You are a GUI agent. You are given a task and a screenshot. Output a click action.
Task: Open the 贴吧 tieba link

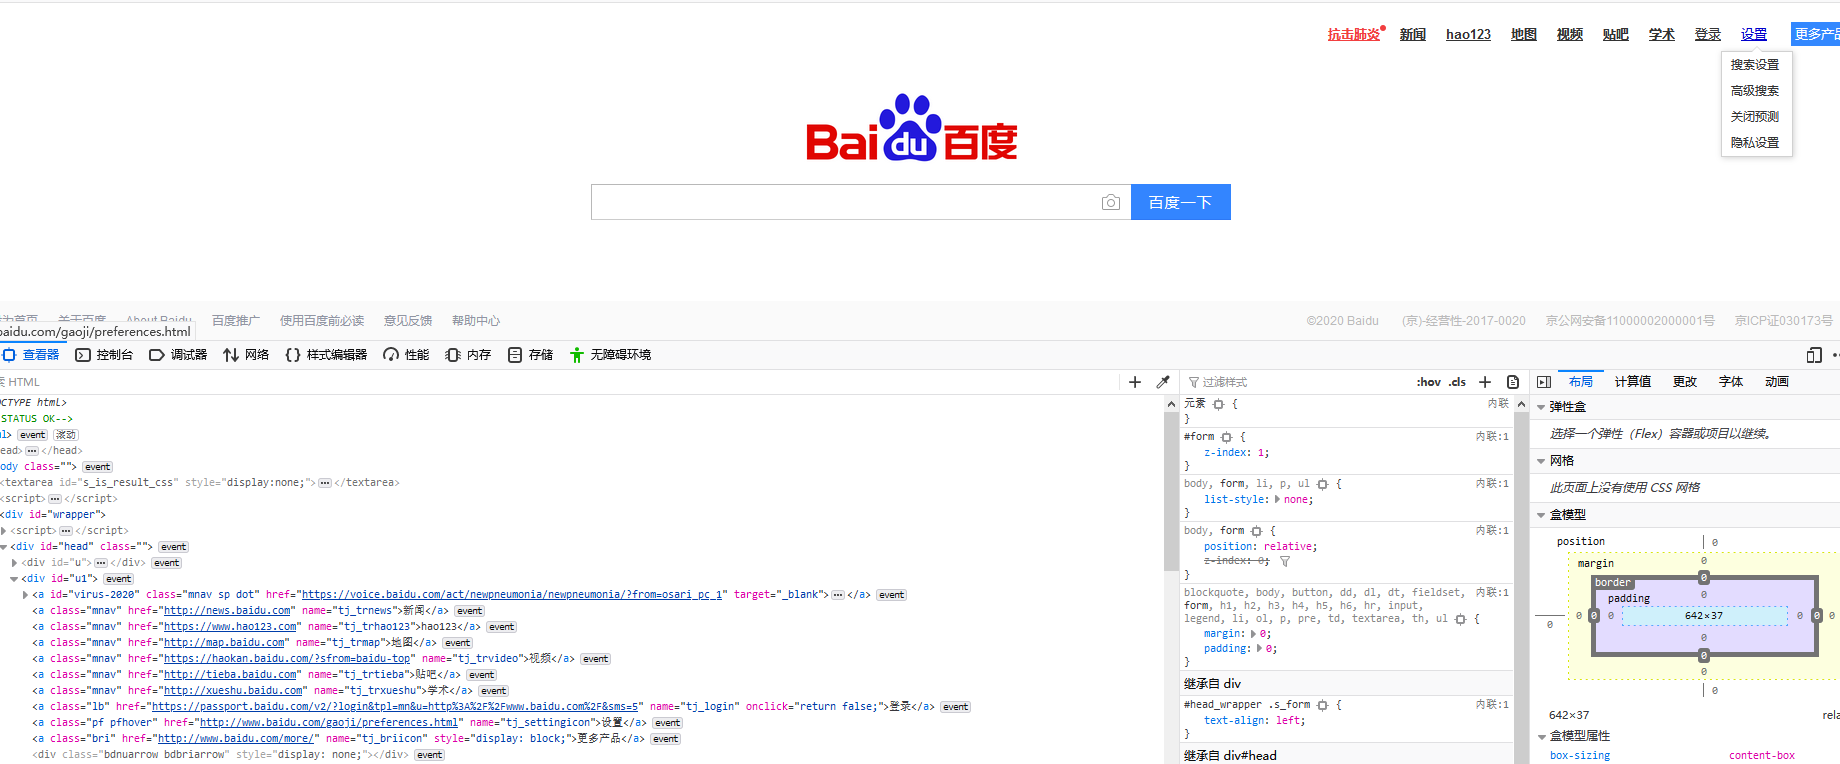click(x=1616, y=34)
